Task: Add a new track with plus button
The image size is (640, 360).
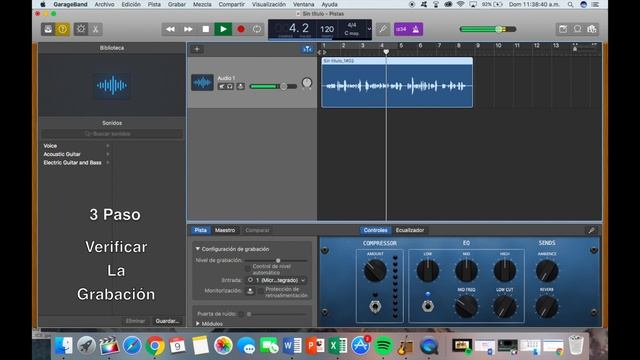Action: point(197,49)
